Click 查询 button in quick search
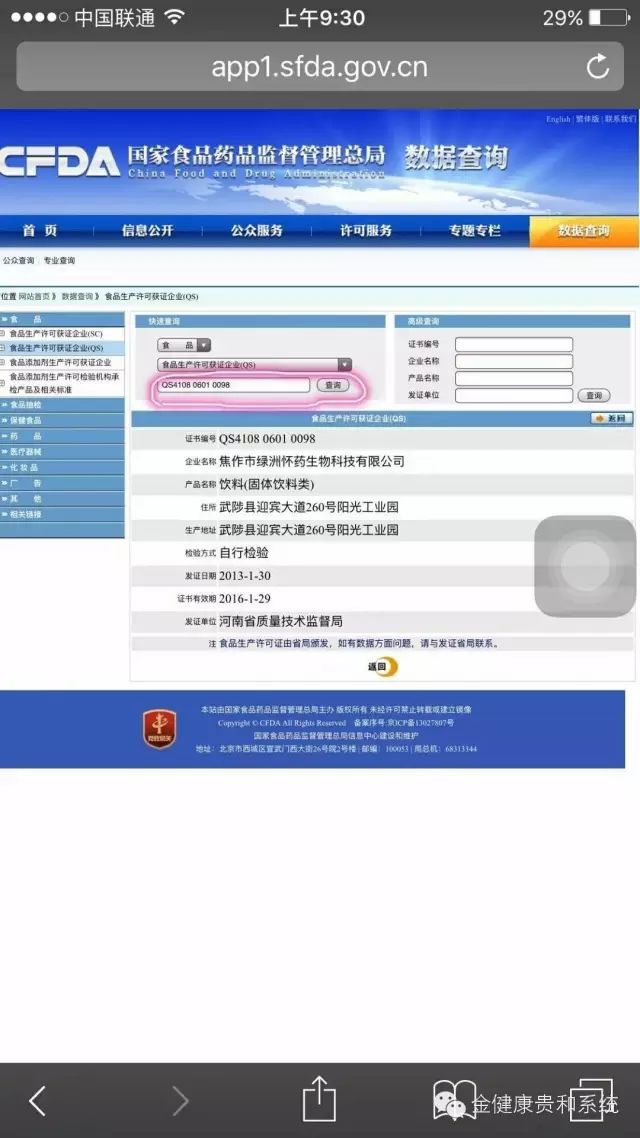Screen dimensions: 640x1138 (332, 385)
